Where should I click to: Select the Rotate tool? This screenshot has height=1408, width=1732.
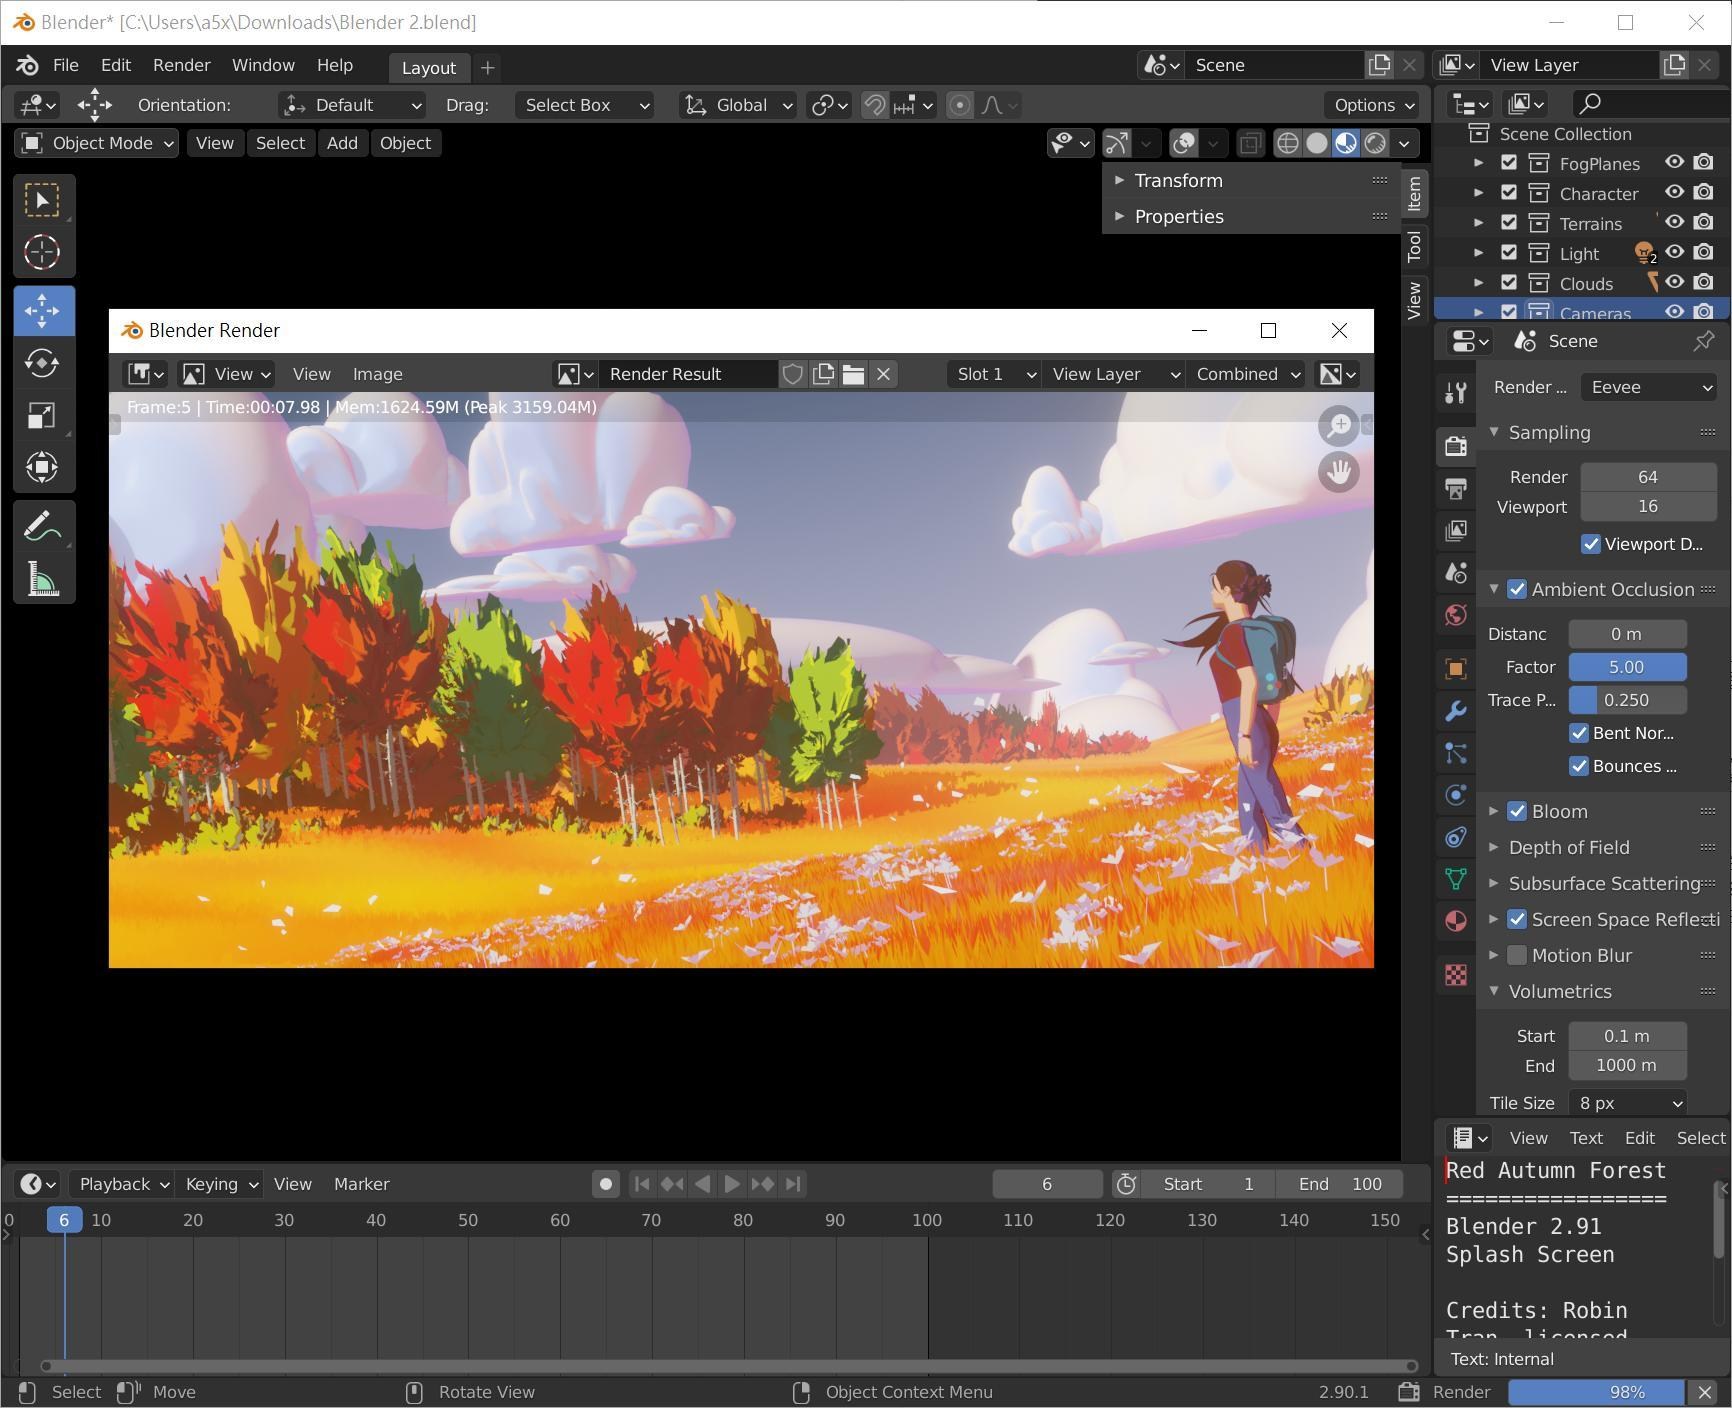42,363
